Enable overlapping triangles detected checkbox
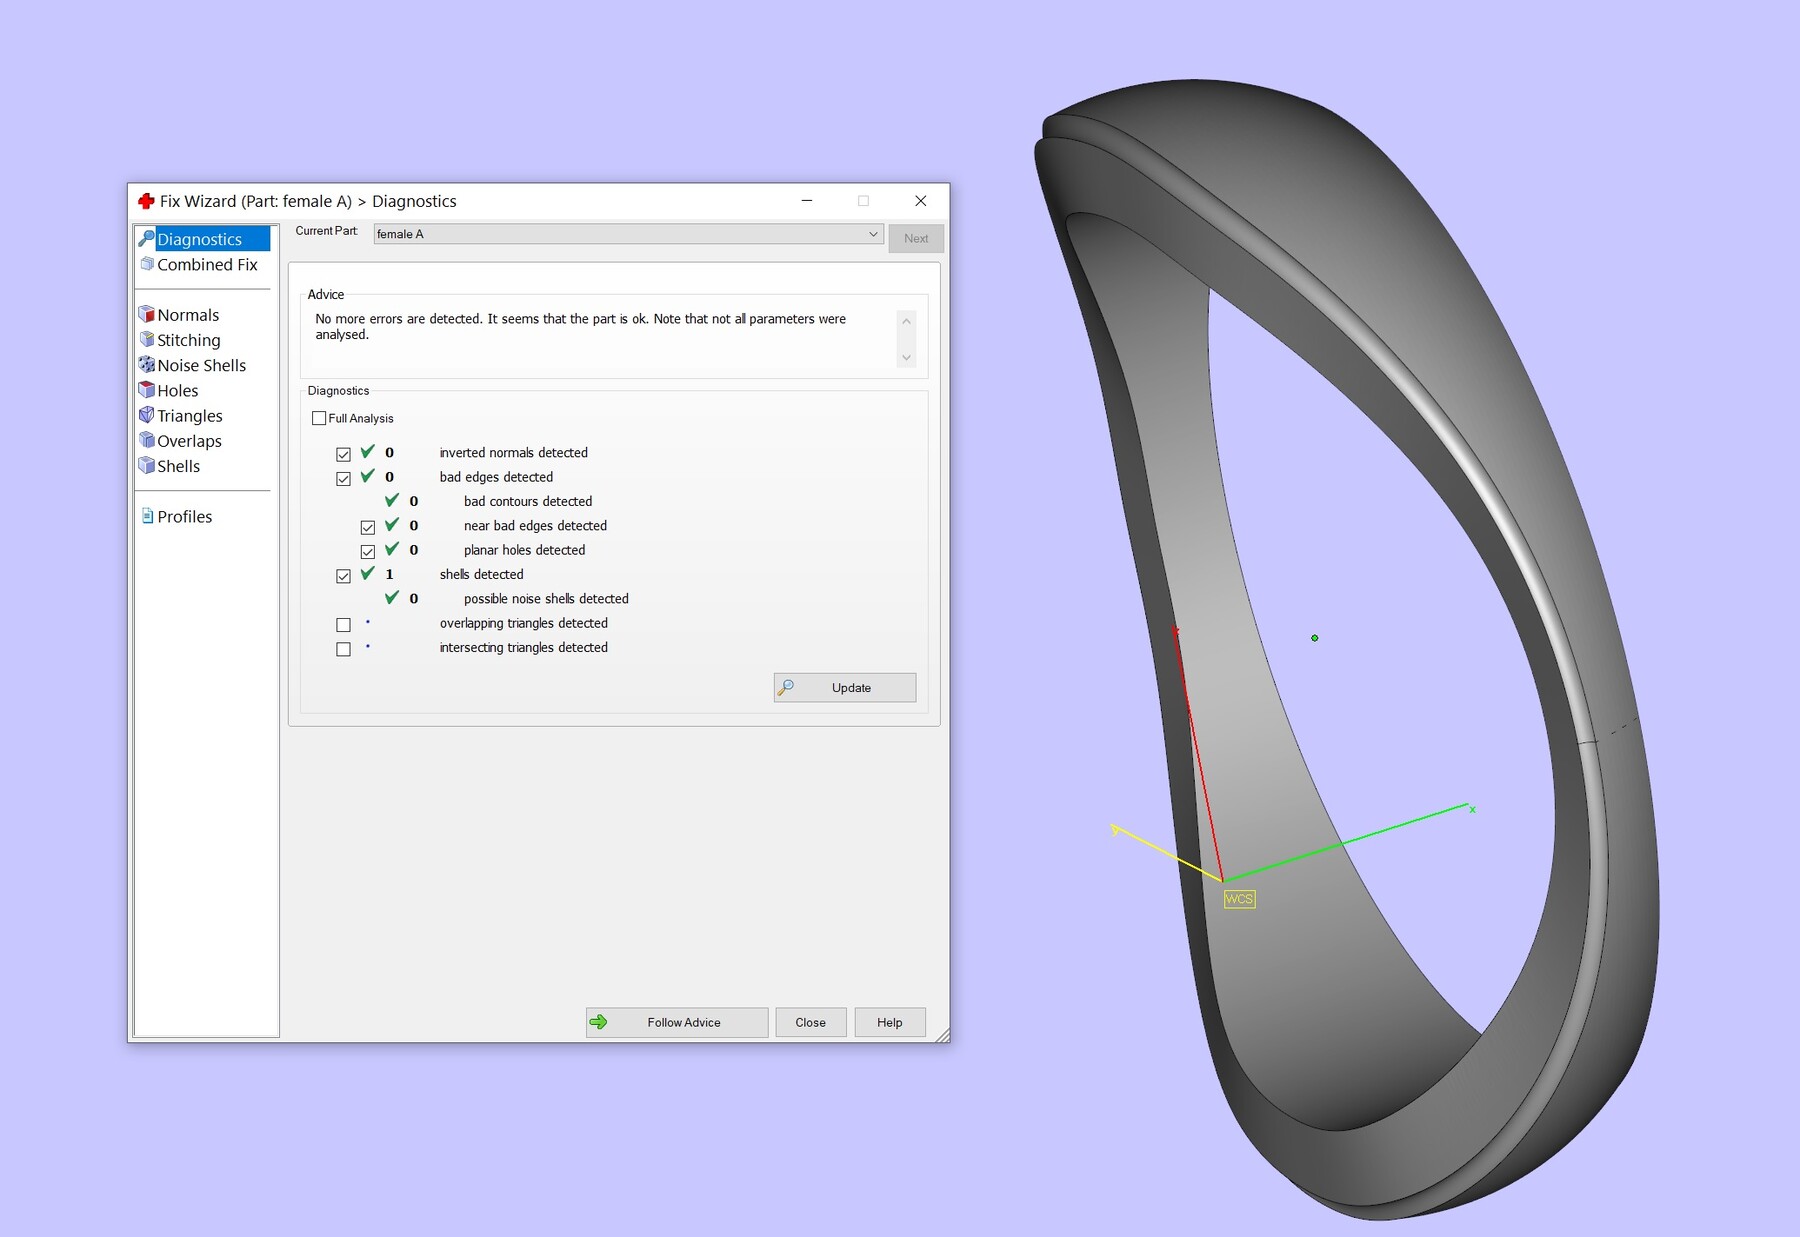Viewport: 1800px width, 1237px height. (343, 625)
